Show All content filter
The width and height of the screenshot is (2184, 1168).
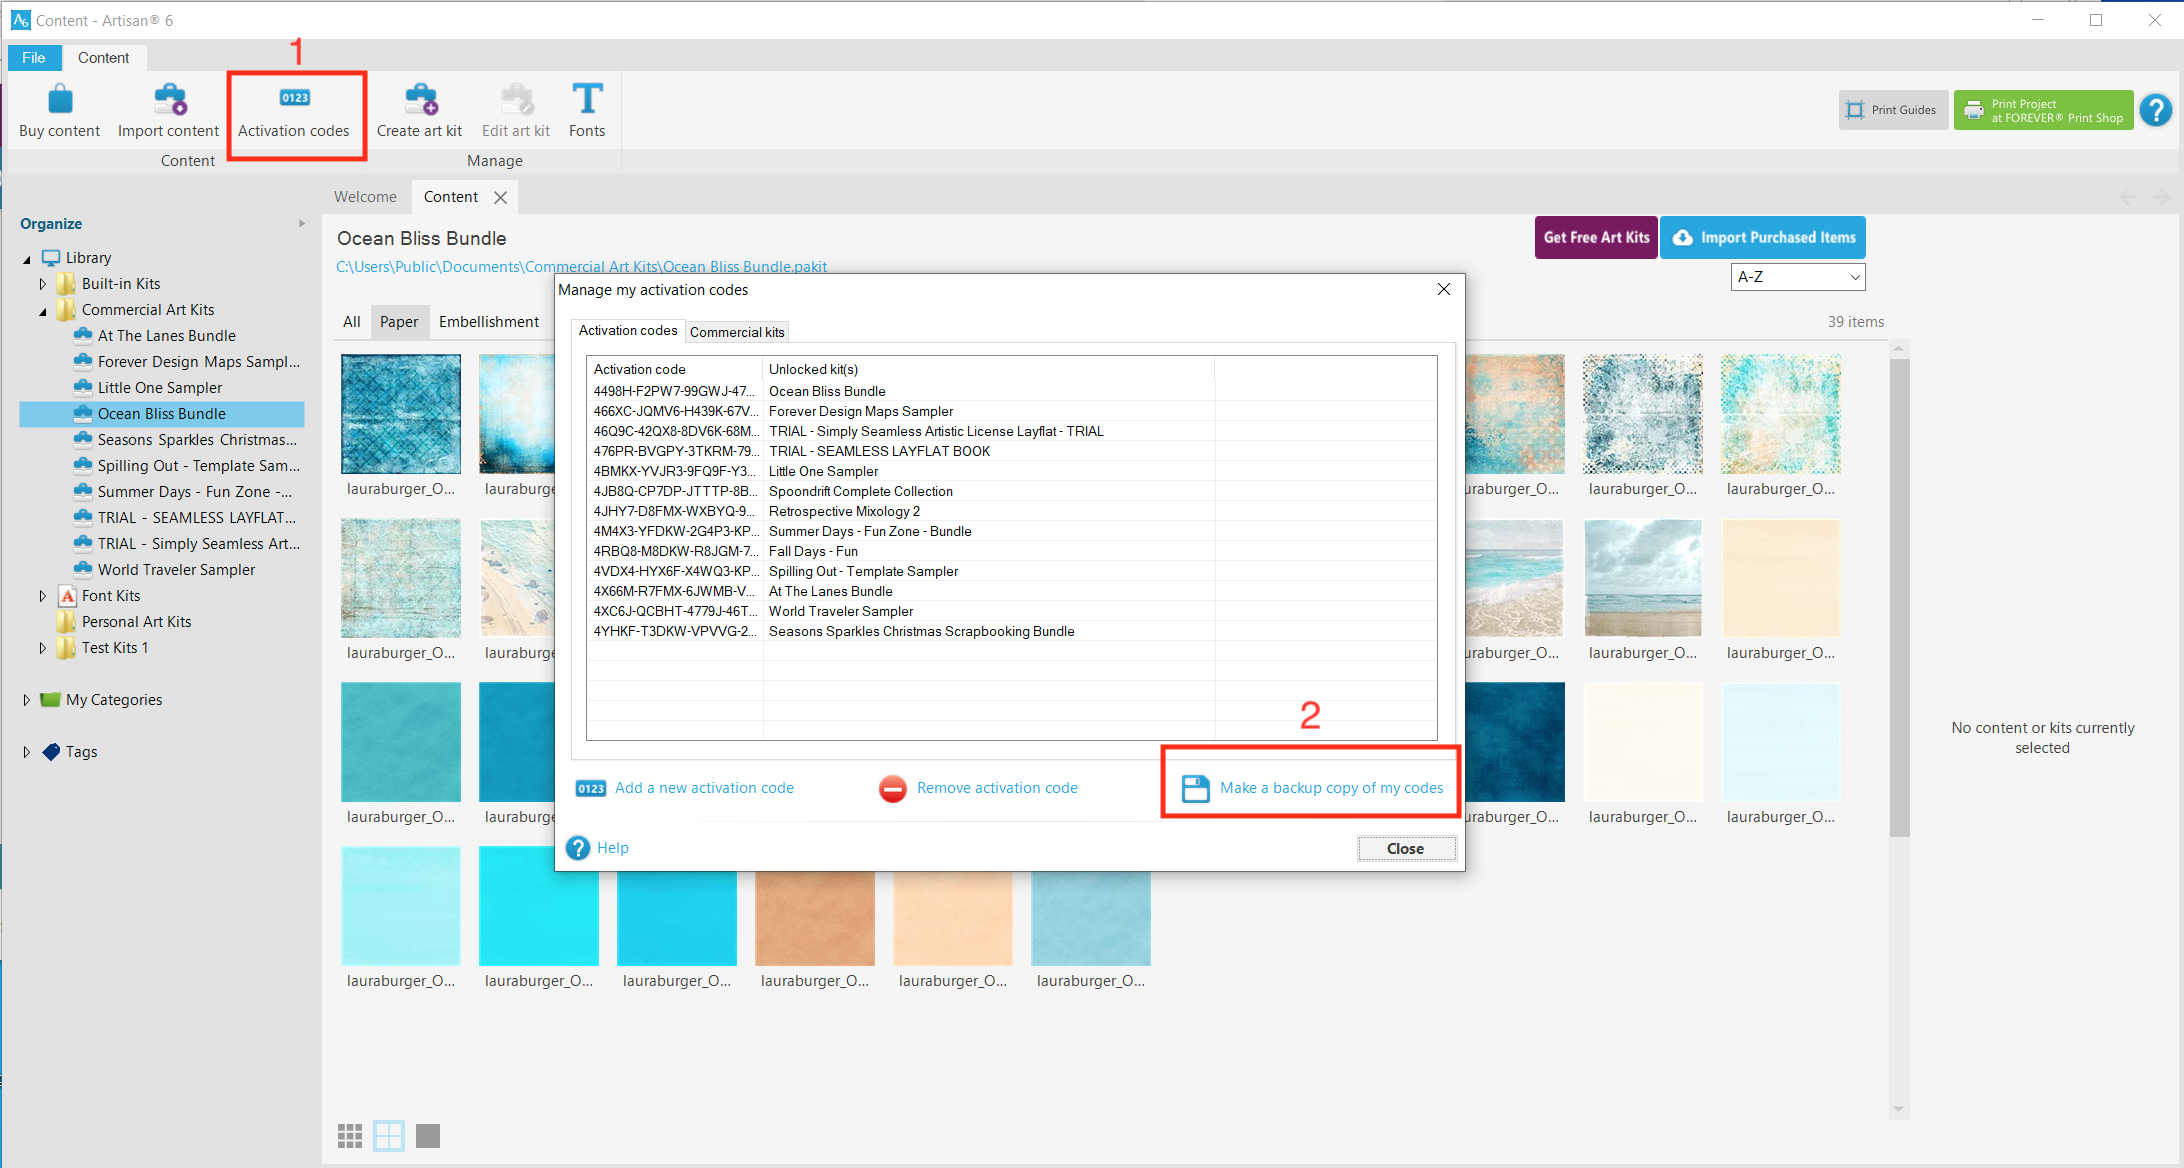(x=351, y=322)
